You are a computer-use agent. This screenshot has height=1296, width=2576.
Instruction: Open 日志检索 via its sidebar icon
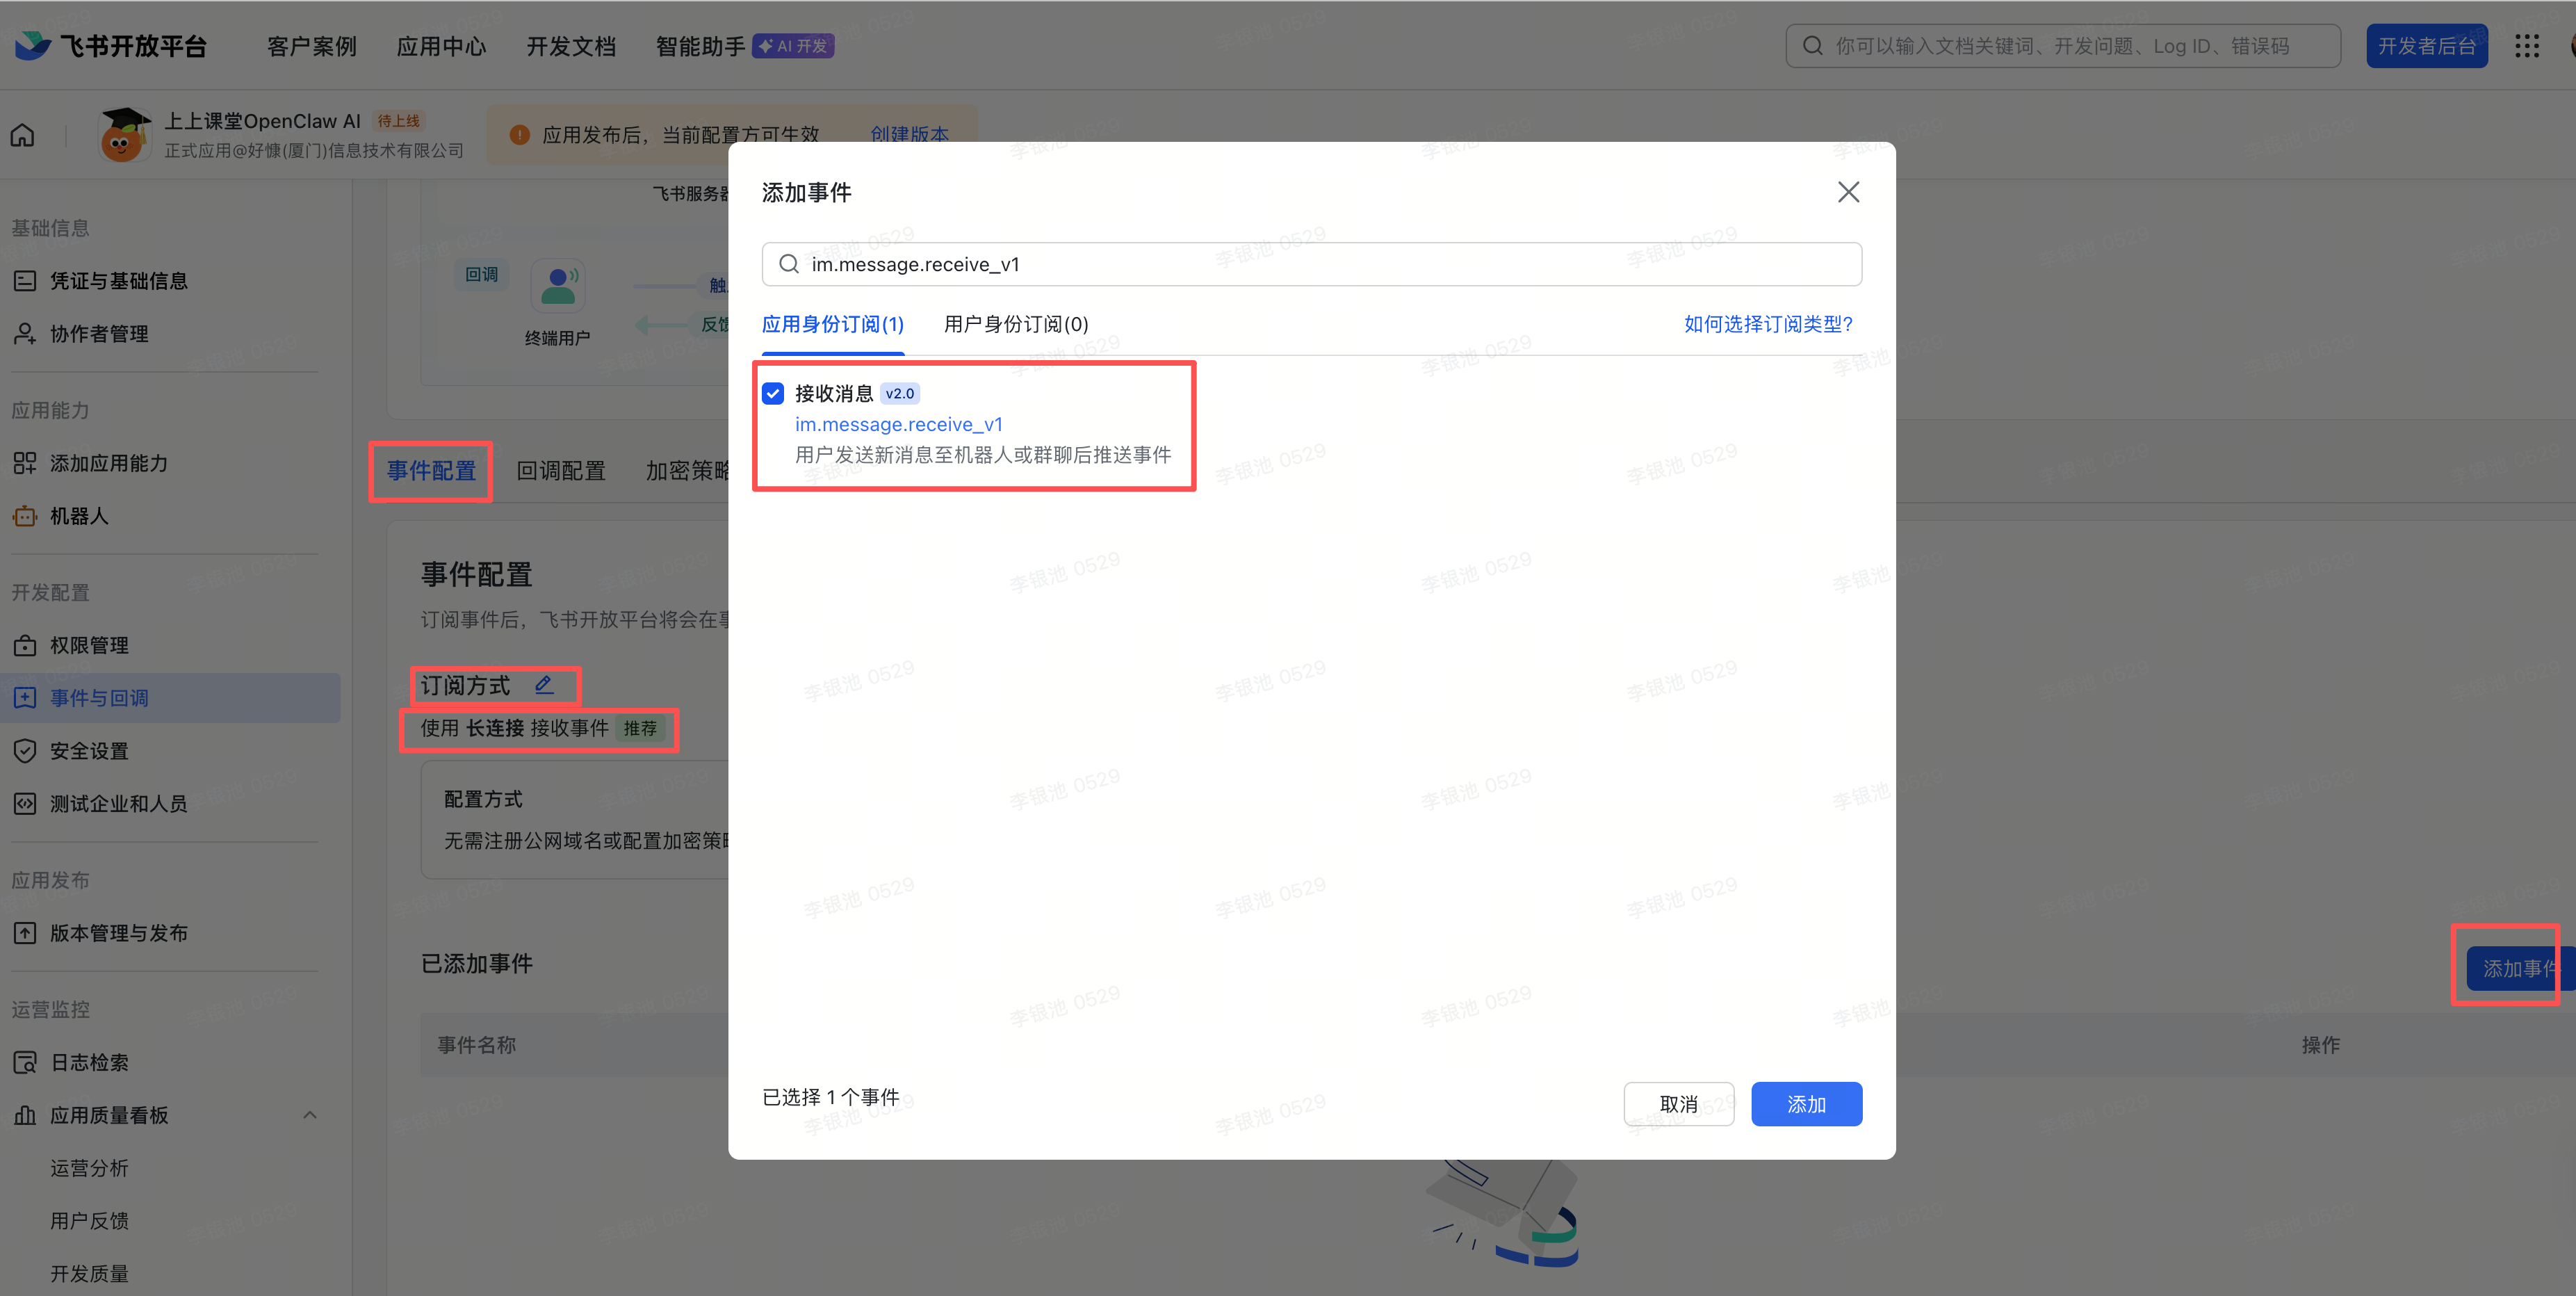click(25, 1062)
